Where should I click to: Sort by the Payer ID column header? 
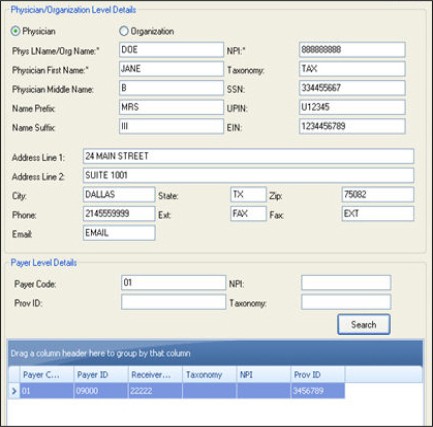(101, 375)
